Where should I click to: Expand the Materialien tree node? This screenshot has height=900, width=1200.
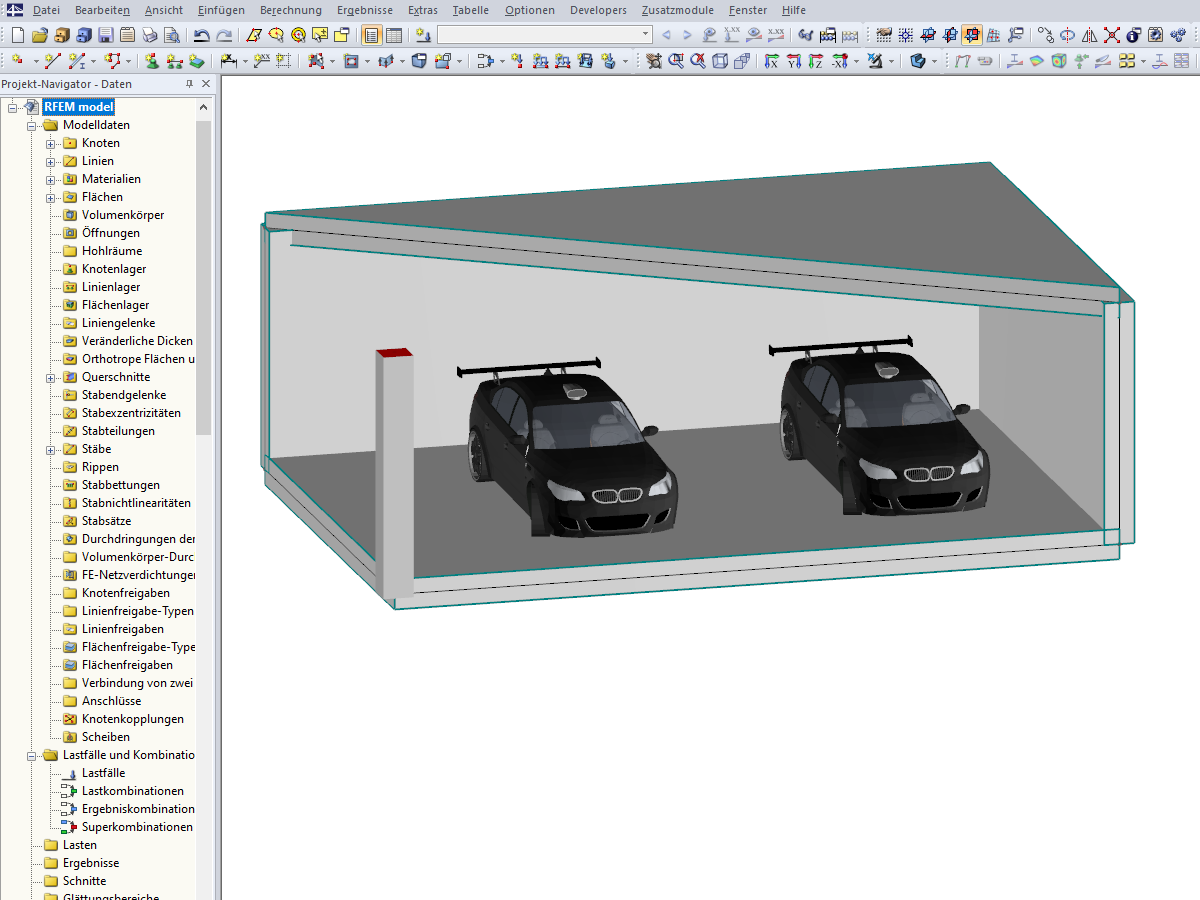pos(50,179)
